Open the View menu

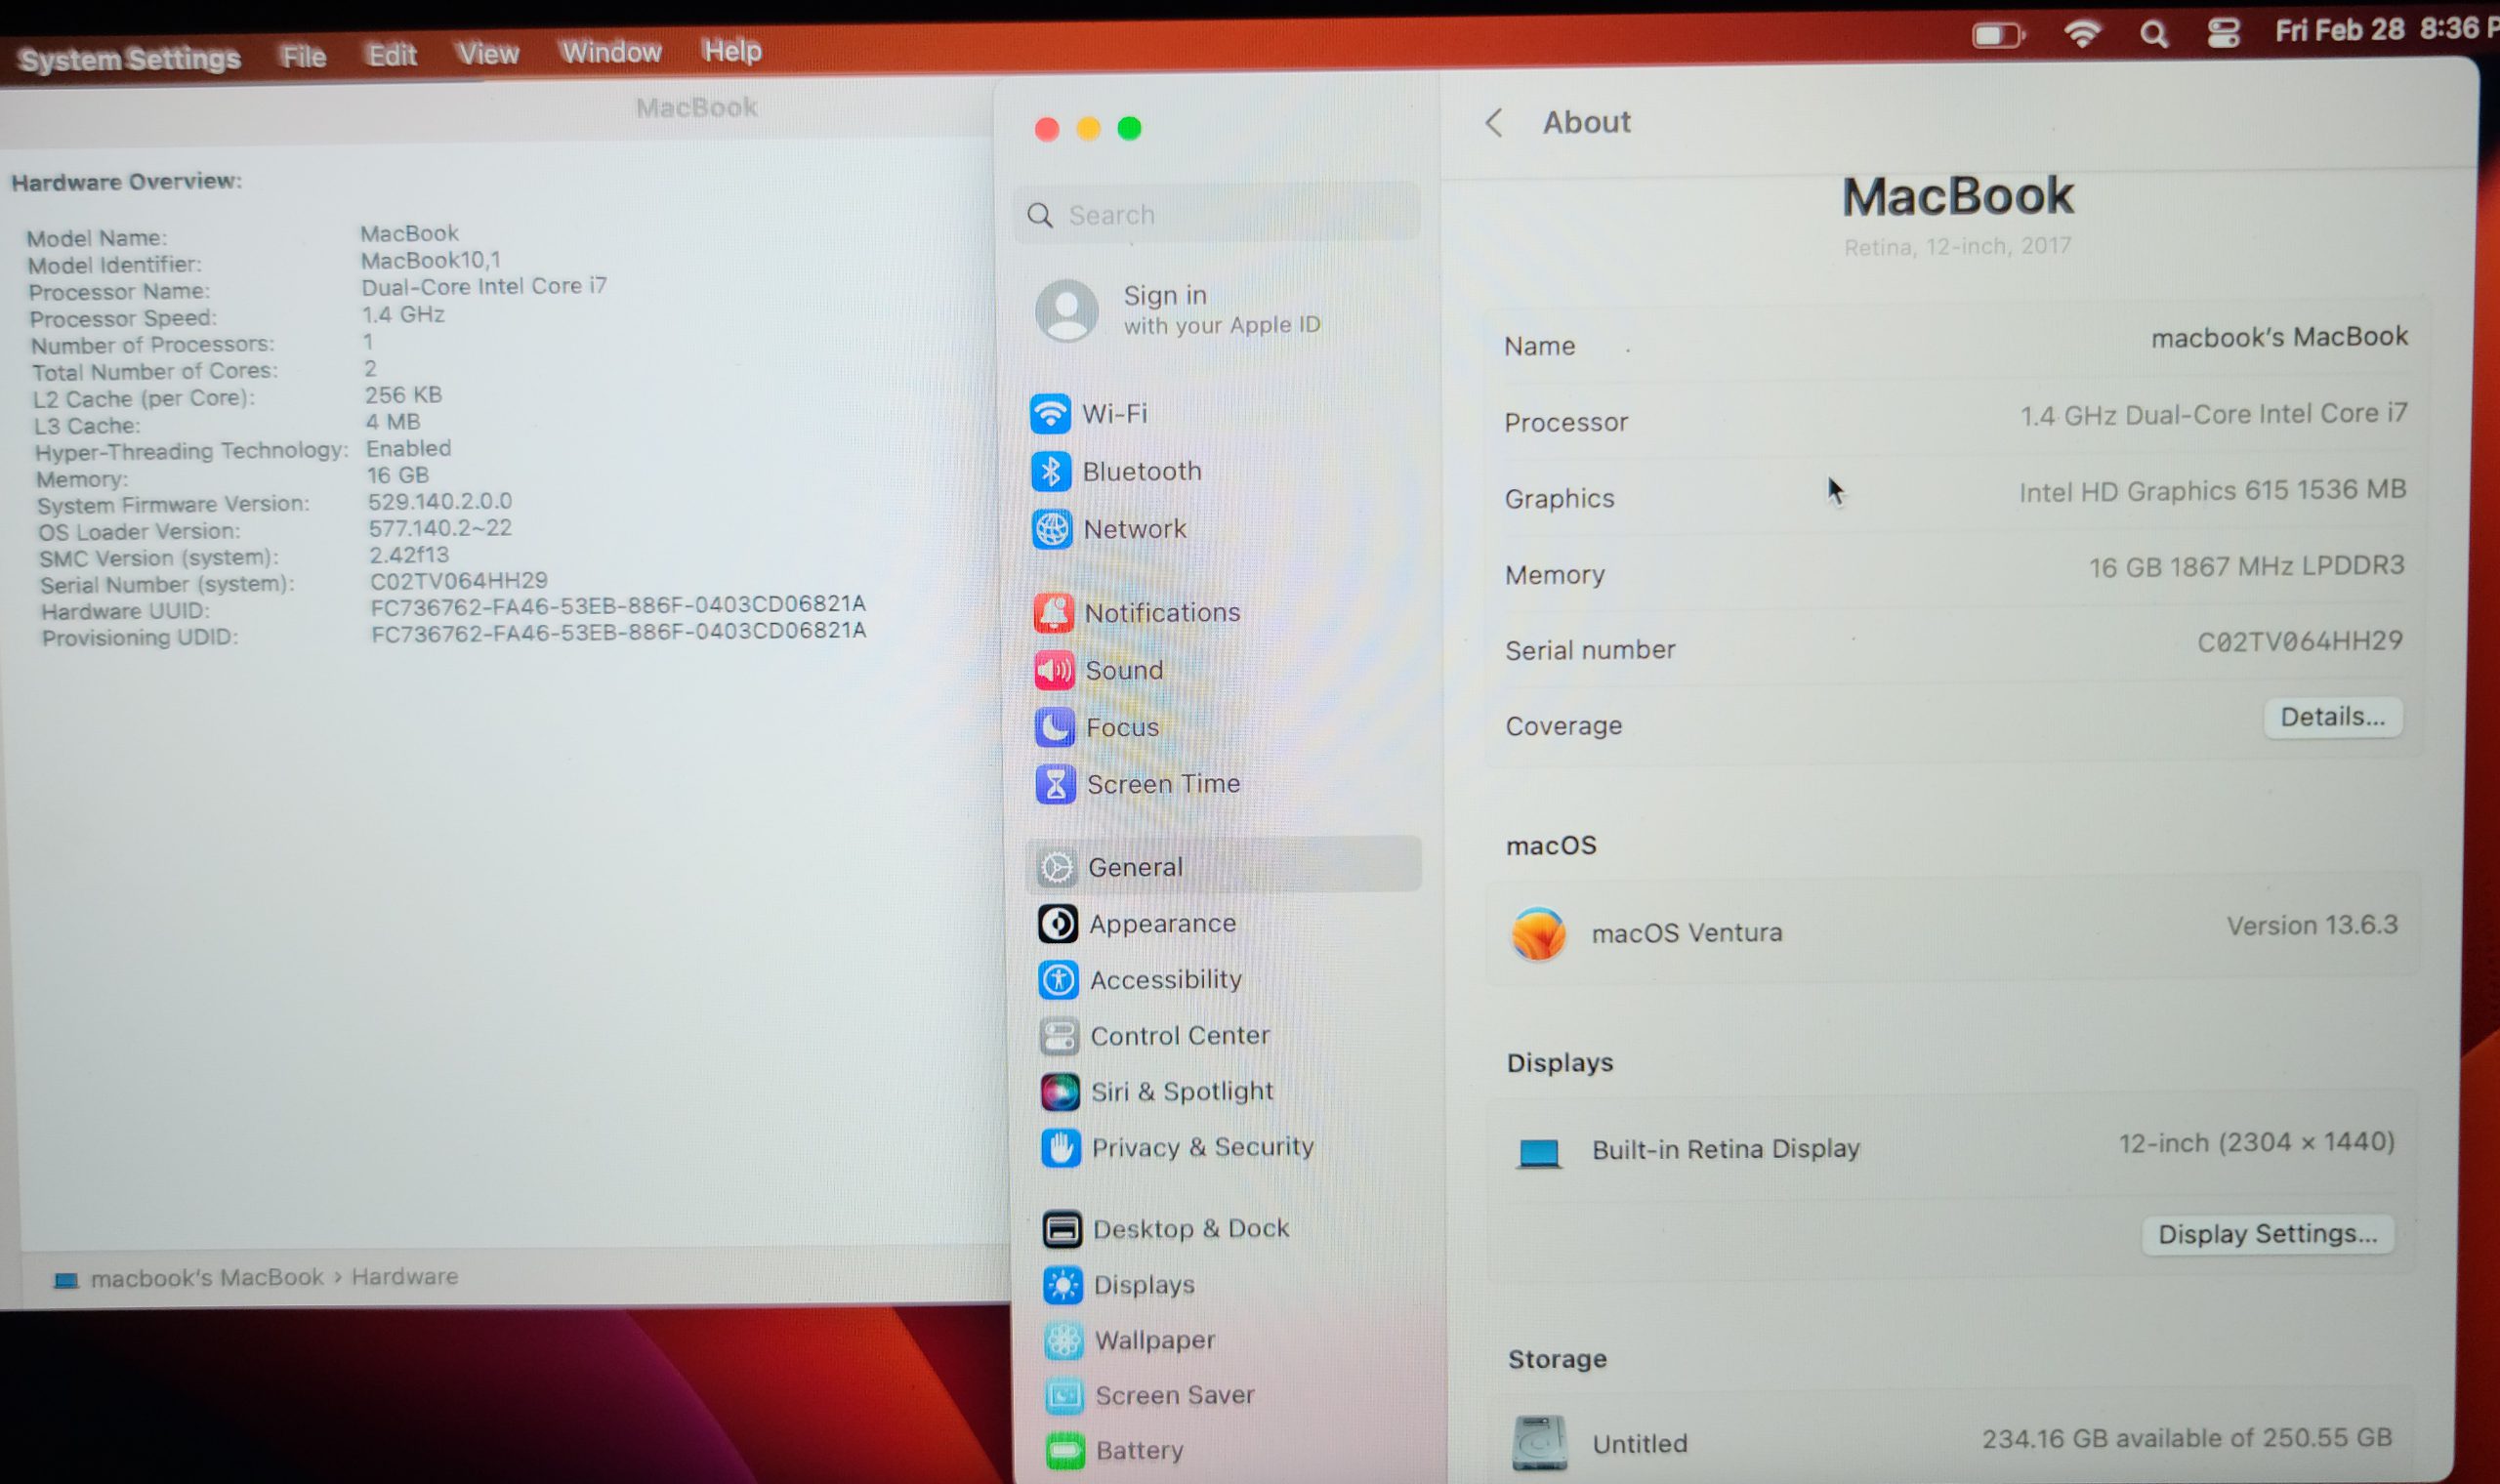(487, 53)
